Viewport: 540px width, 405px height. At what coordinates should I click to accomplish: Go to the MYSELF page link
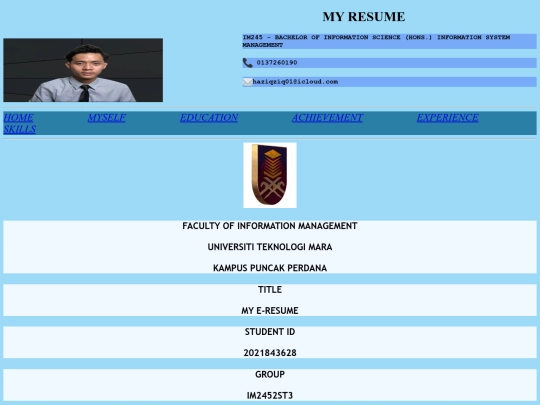pyautogui.click(x=107, y=118)
